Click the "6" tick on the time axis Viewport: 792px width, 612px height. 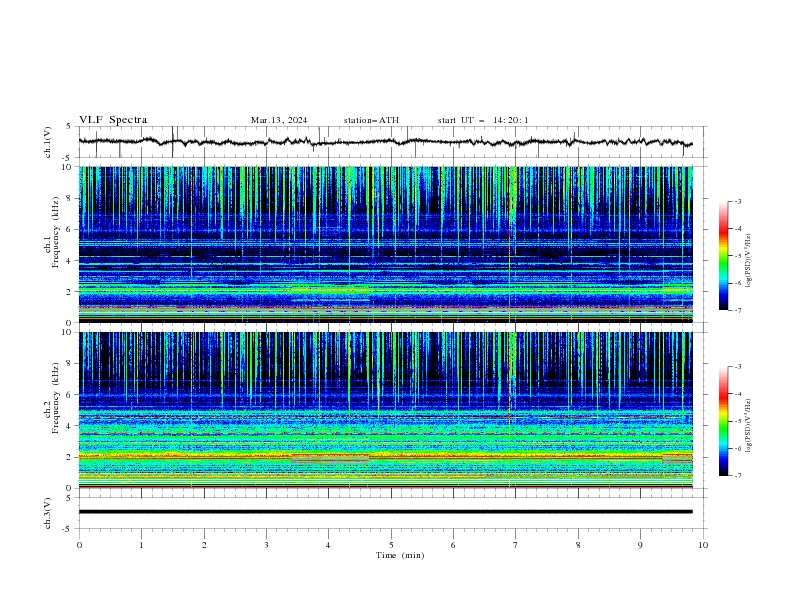453,545
